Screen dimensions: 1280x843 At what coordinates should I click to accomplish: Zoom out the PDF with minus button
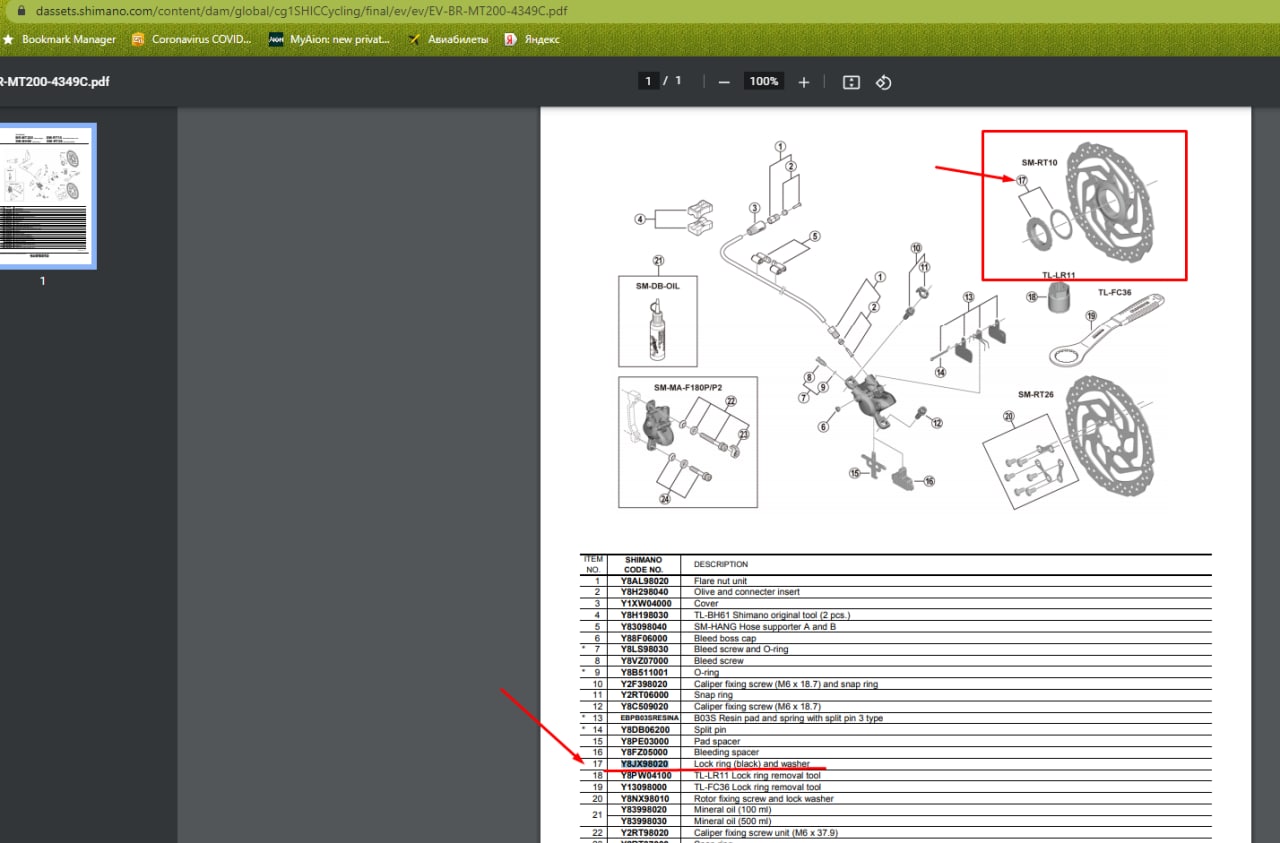pyautogui.click(x=724, y=82)
